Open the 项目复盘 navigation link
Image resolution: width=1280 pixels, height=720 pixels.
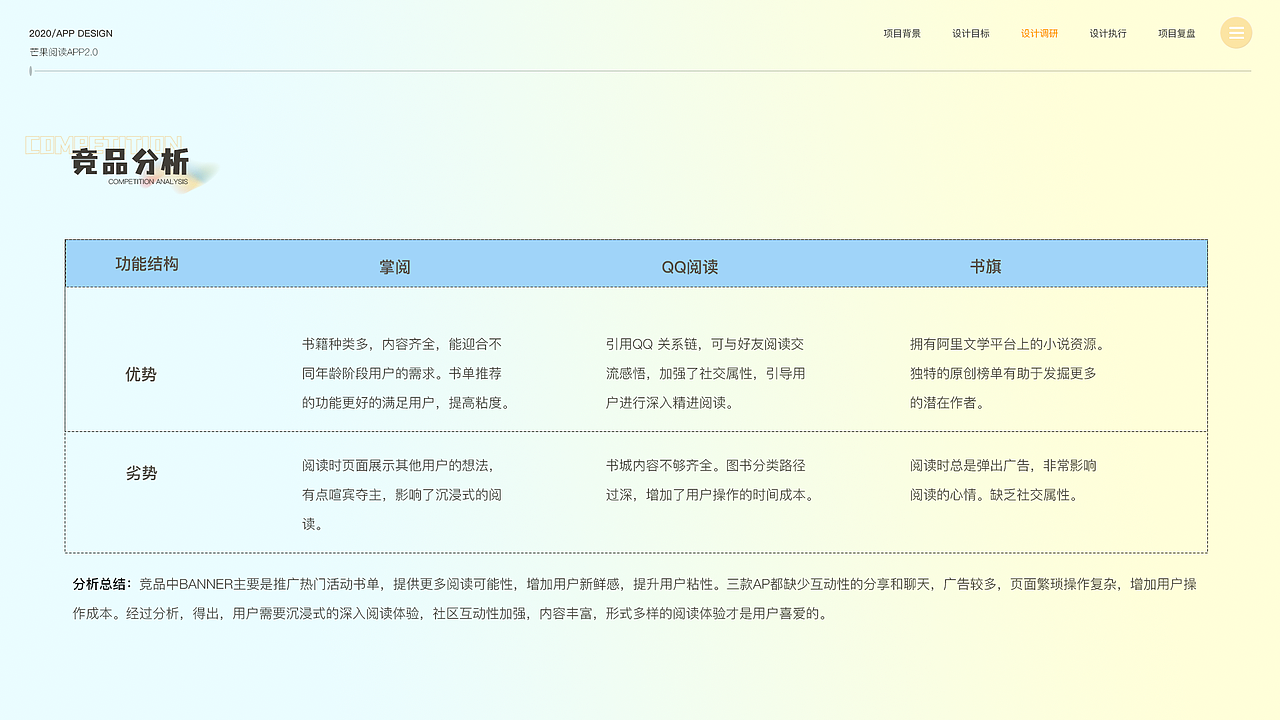pos(1177,33)
